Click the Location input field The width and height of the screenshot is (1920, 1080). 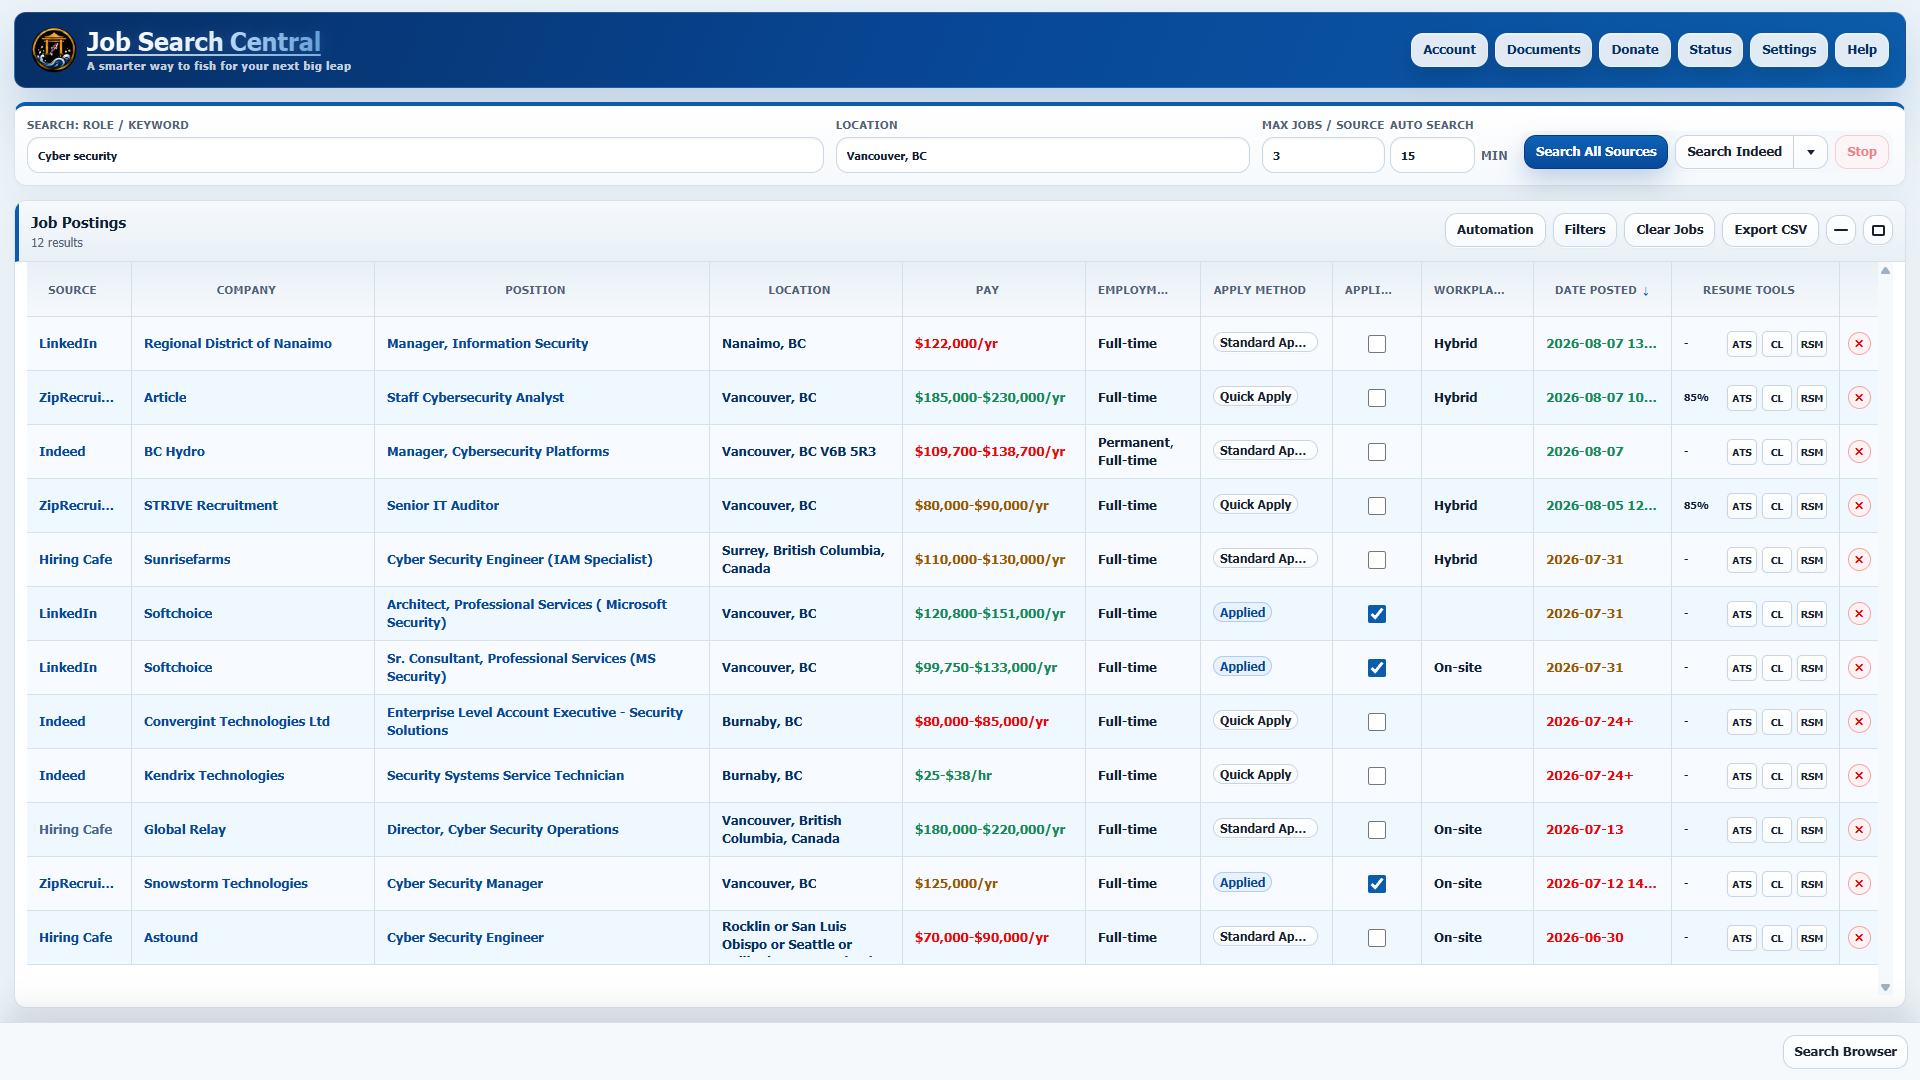[1042, 156]
